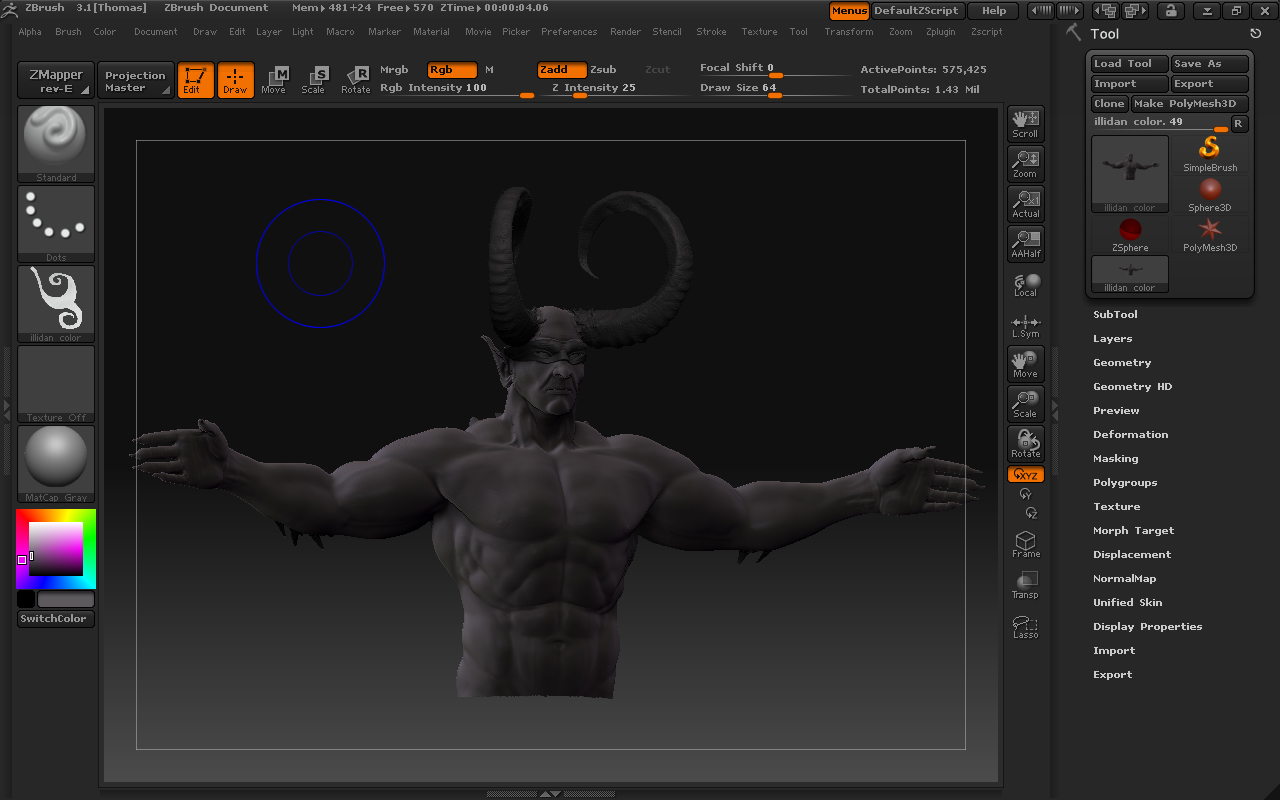Select the Frame icon
Screen dimensions: 1280x800
point(1025,545)
